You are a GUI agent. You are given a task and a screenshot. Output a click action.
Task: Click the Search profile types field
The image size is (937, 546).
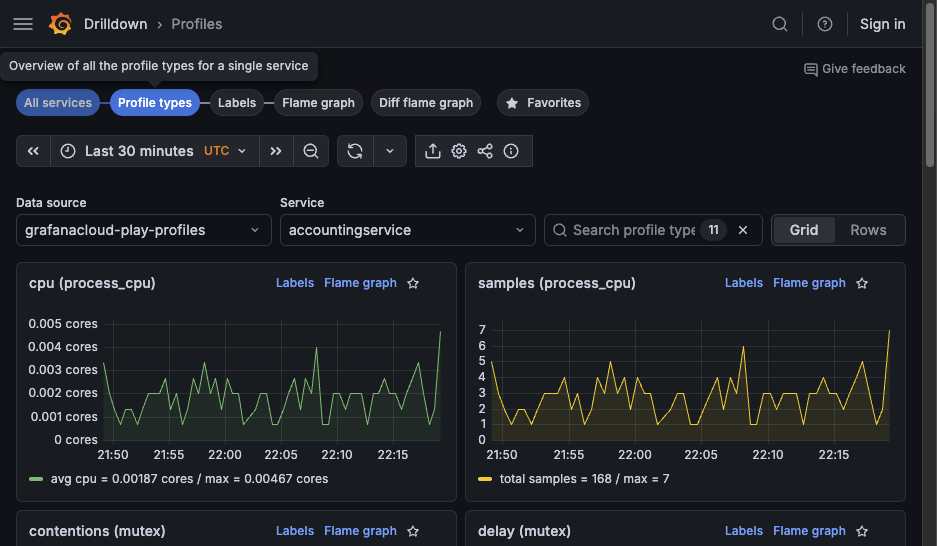tap(633, 230)
